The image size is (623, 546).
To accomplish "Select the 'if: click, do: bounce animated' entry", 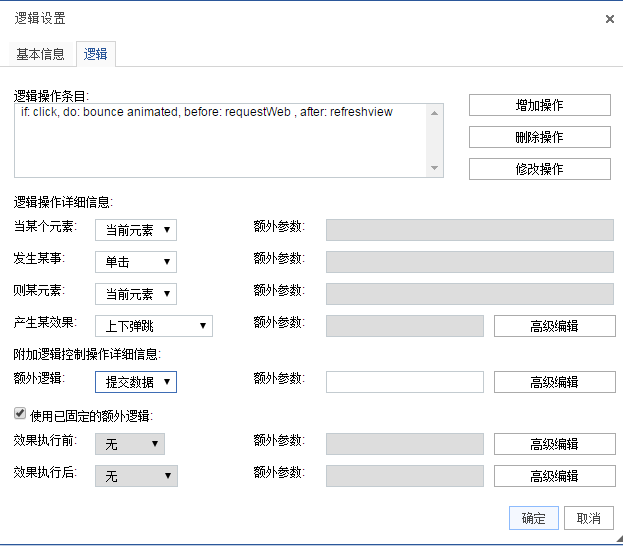I will pos(207,112).
